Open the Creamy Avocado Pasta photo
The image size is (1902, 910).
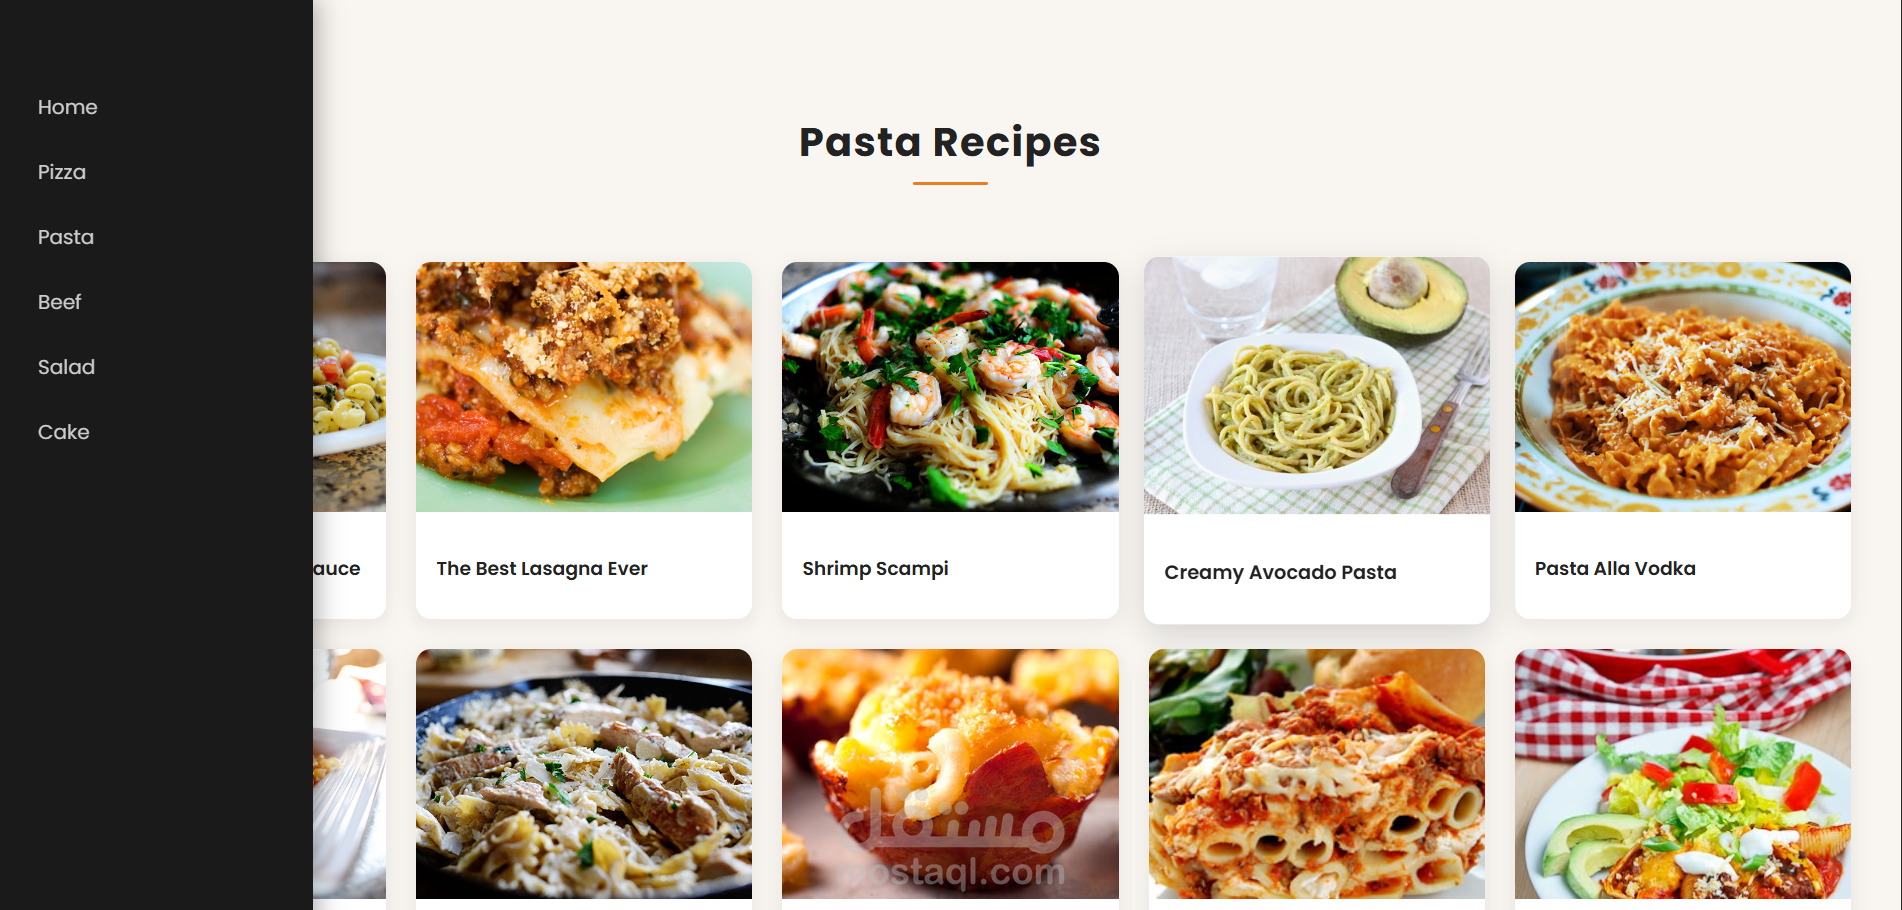(1317, 386)
